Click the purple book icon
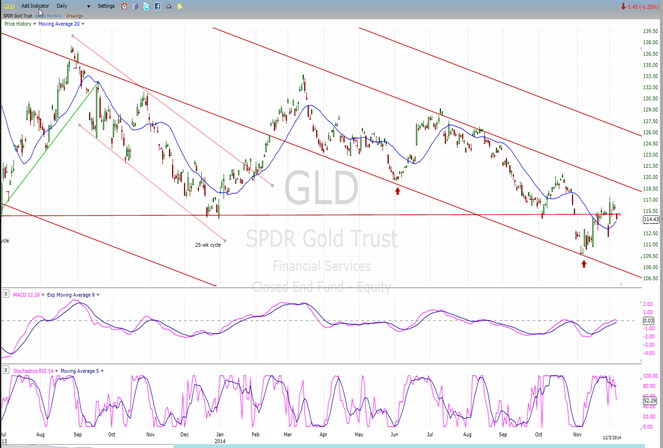Image resolution: width=663 pixels, height=448 pixels. coord(135,6)
